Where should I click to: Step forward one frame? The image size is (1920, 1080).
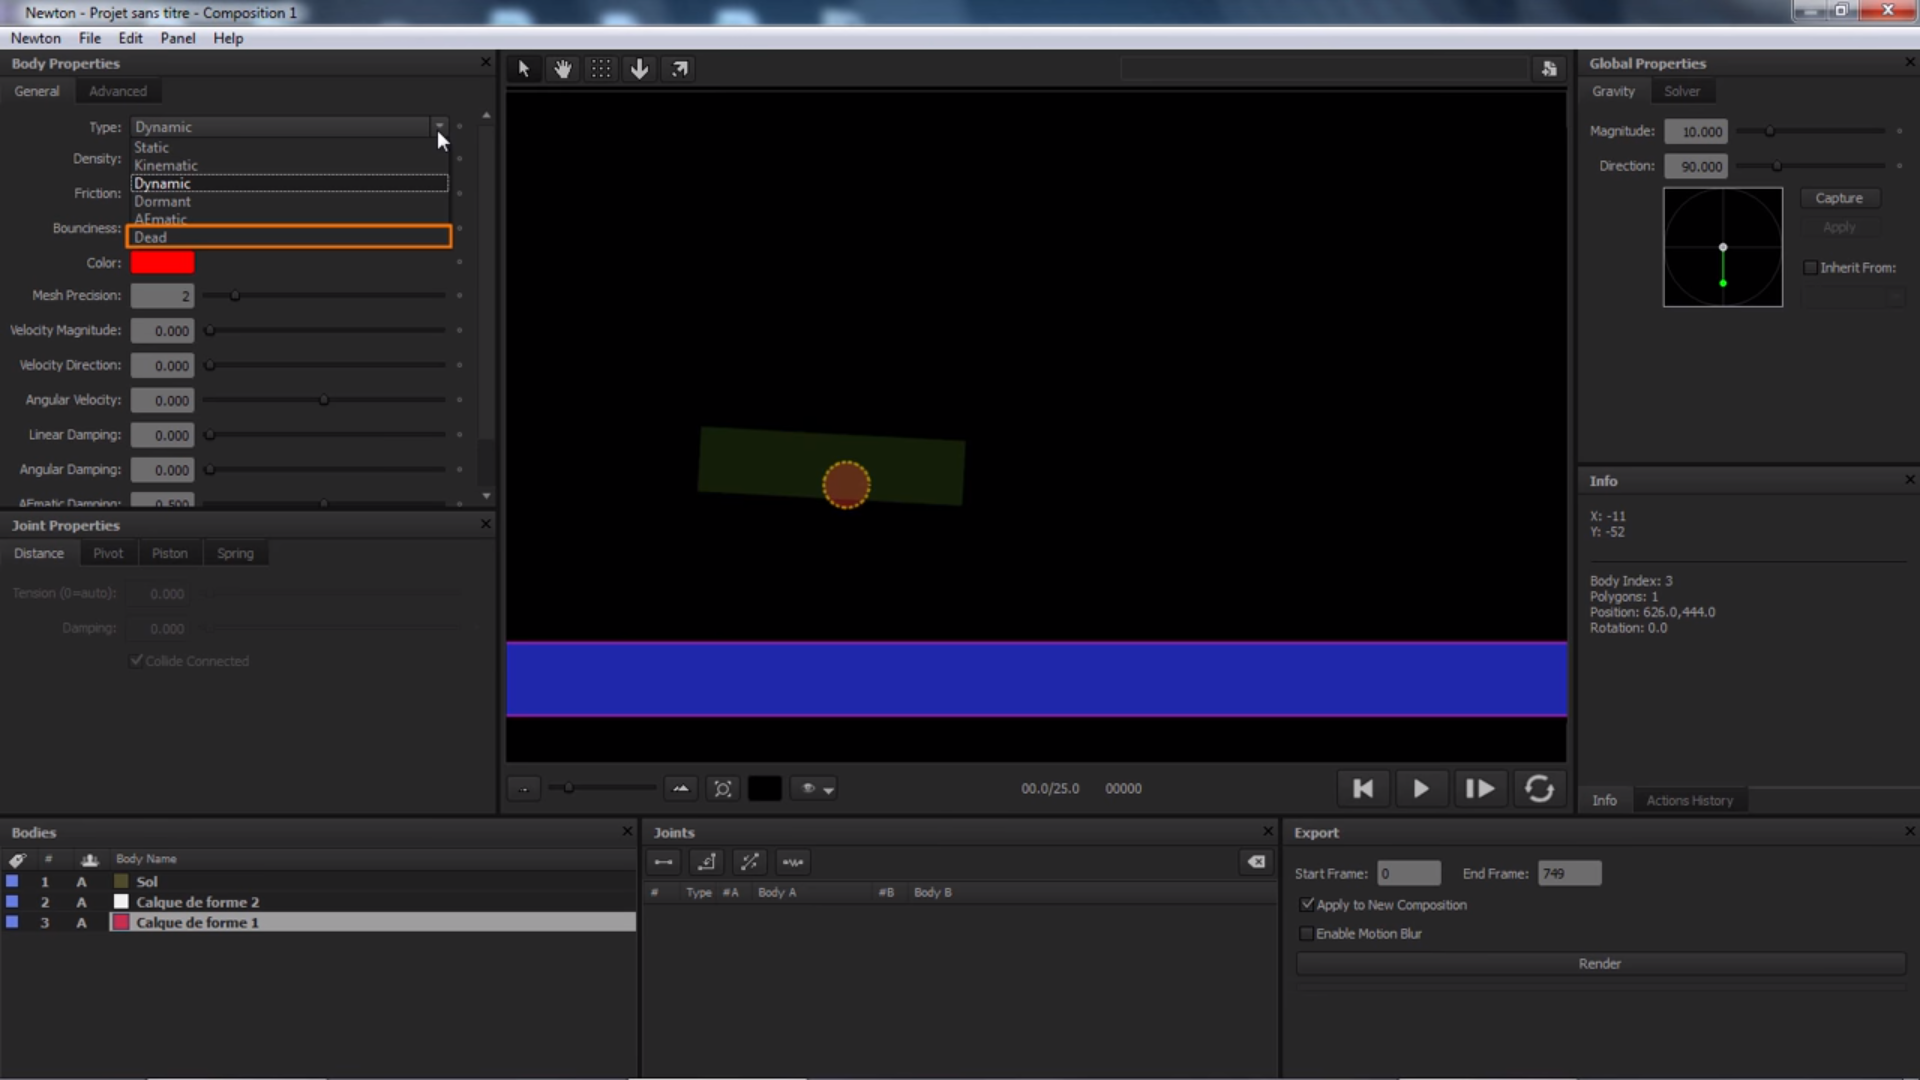pyautogui.click(x=1479, y=789)
